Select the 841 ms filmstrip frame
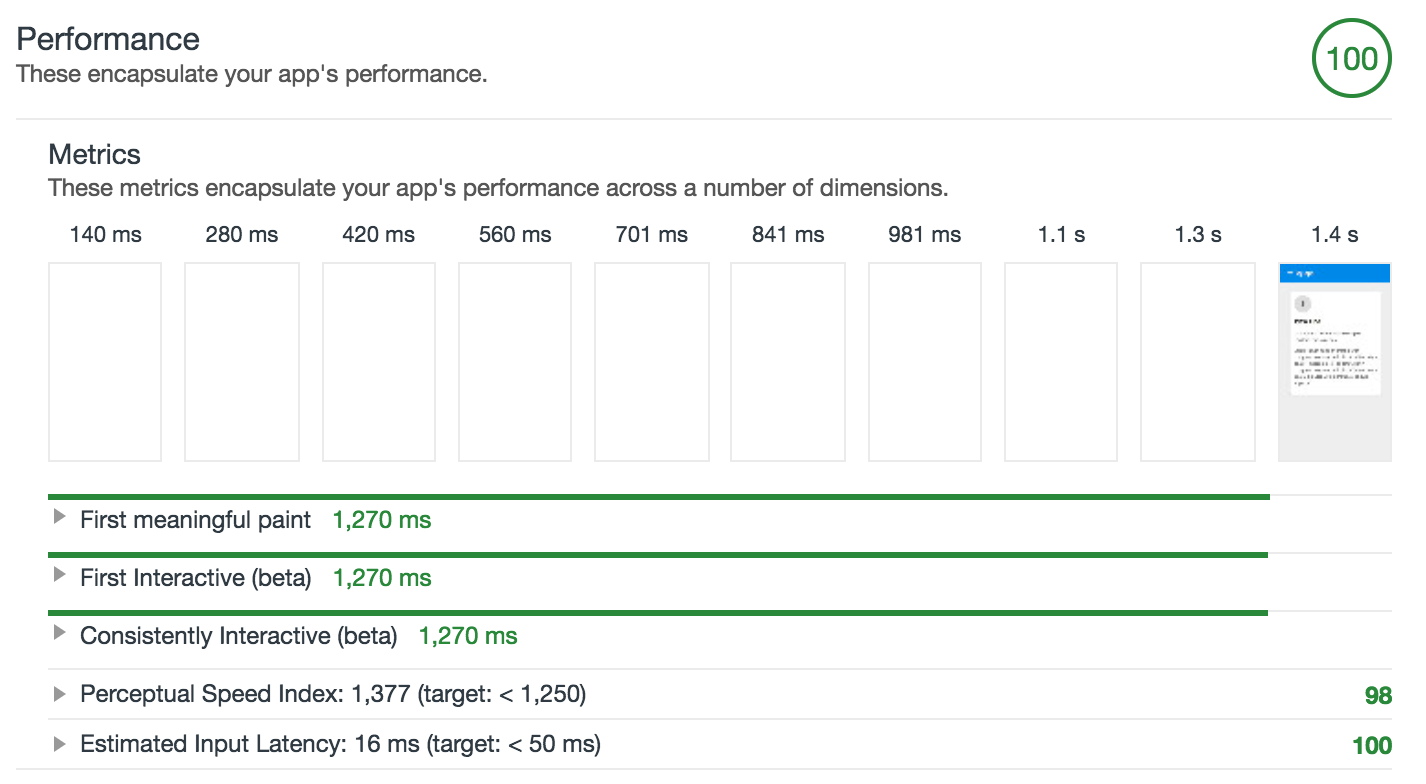The image size is (1426, 784). [x=788, y=362]
